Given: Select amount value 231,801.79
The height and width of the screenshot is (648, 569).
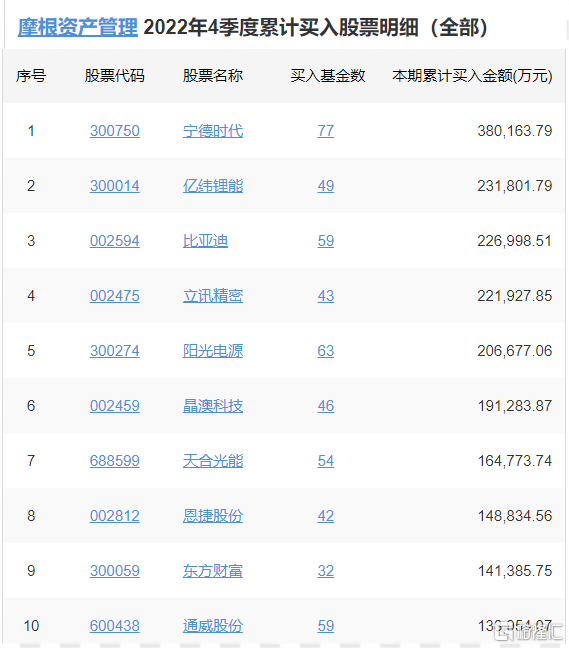Looking at the screenshot, I should (x=515, y=186).
